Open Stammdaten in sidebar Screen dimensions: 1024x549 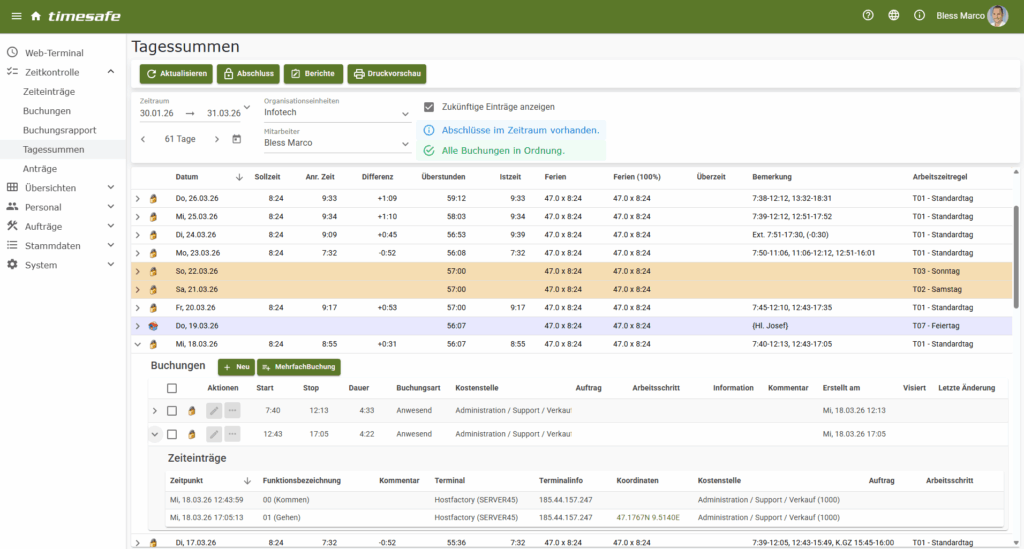(53, 245)
